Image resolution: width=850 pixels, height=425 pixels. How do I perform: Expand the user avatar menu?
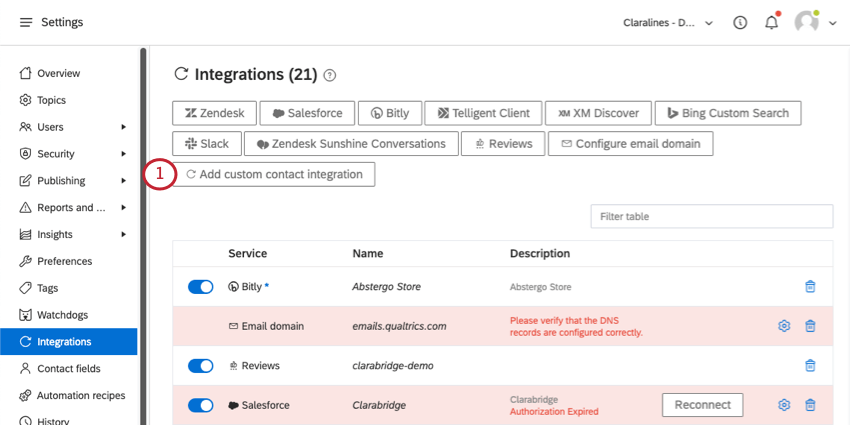815,22
